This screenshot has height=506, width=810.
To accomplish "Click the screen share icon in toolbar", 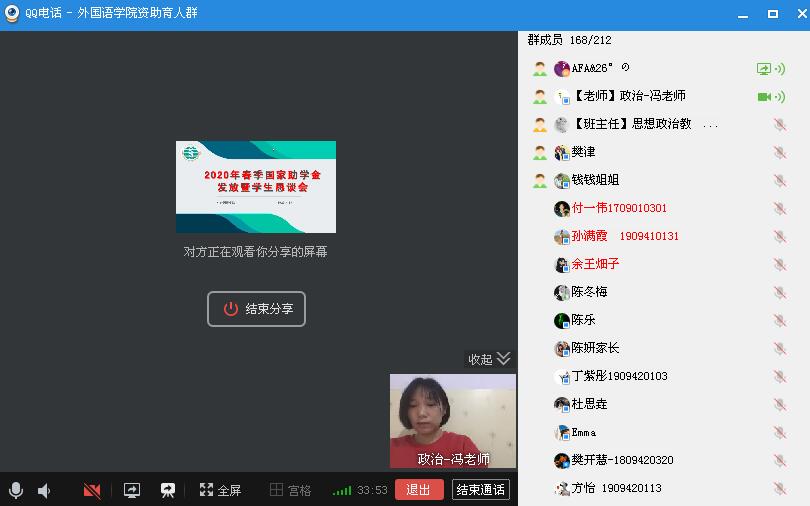I will coord(132,490).
